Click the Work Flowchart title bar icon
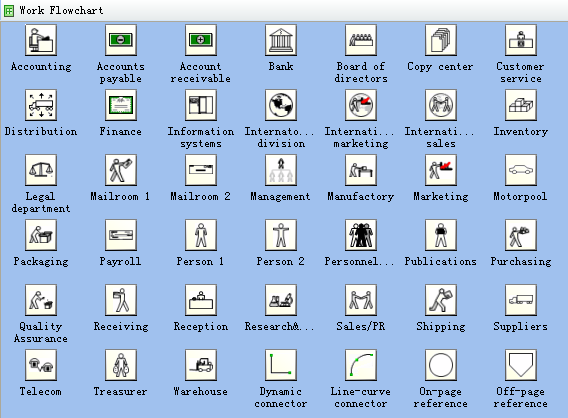 pyautogui.click(x=9, y=11)
